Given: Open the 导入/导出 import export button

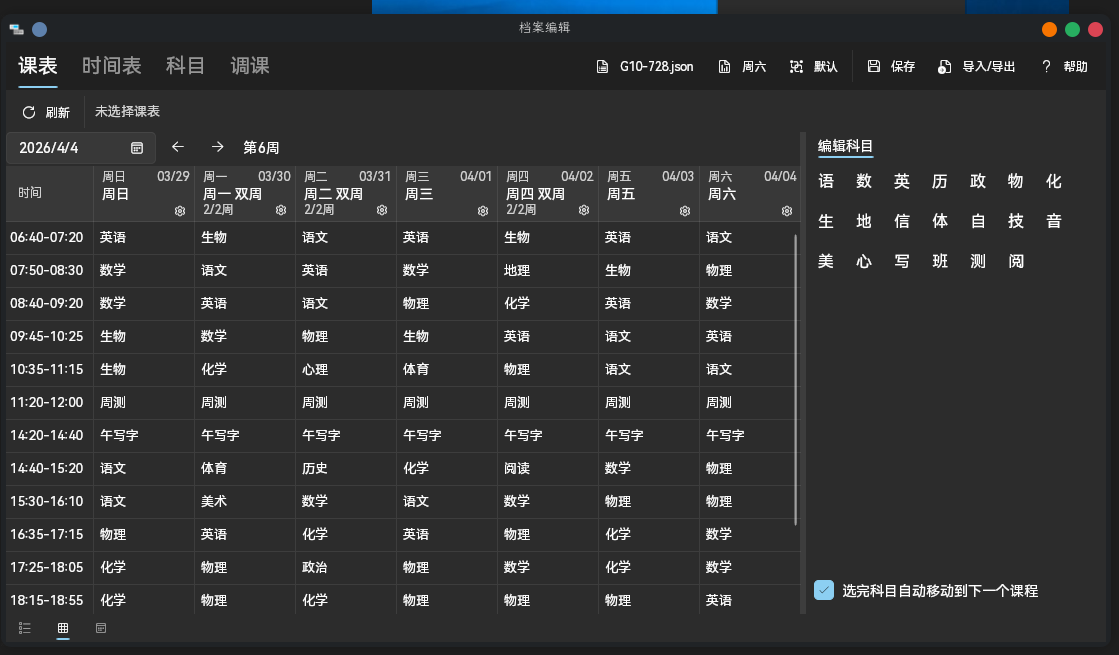Looking at the screenshot, I should (976, 67).
